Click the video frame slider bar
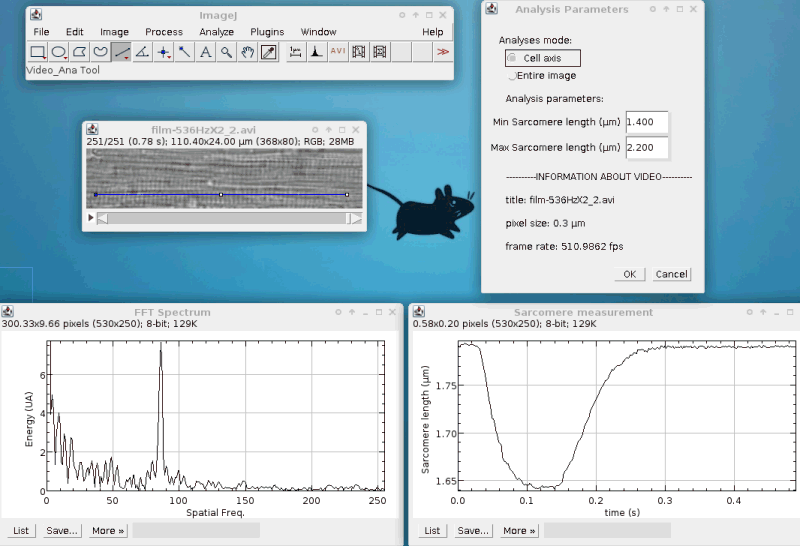This screenshot has width=800, height=546. pos(227,218)
